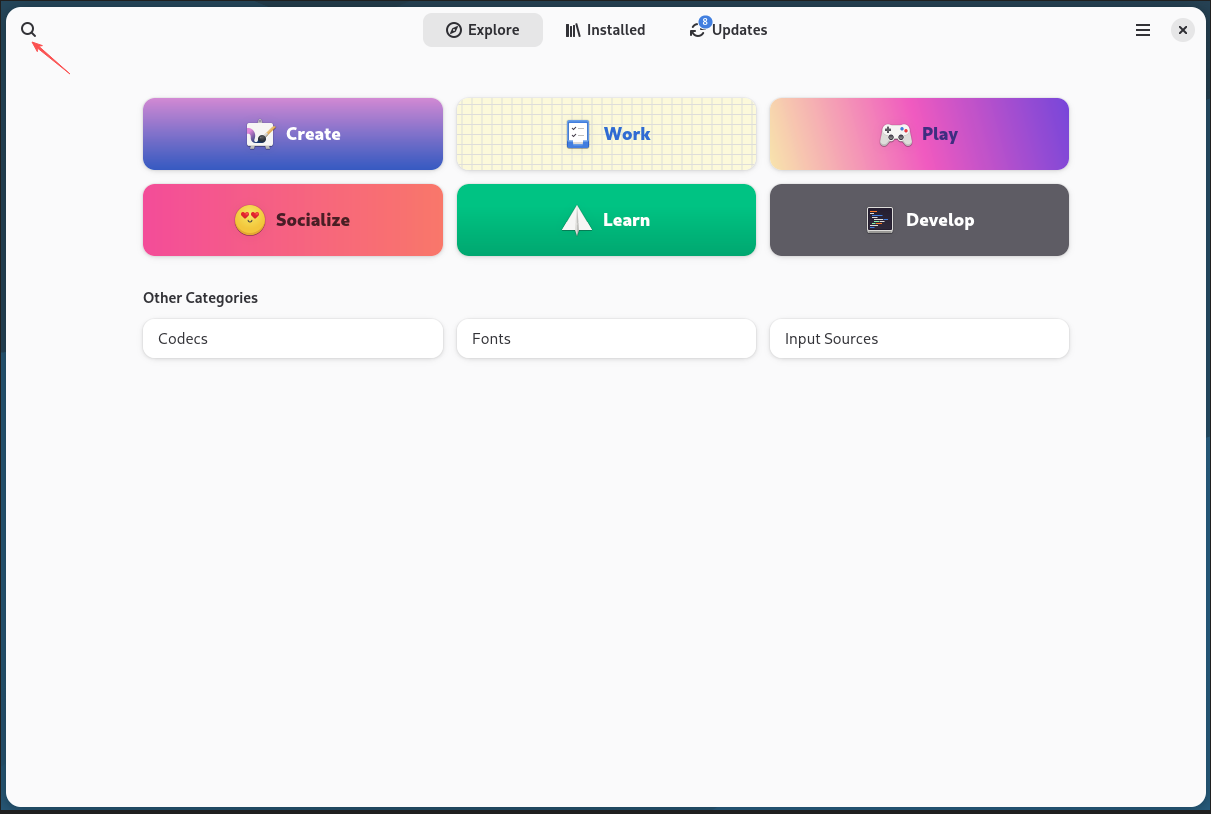
Task: Open the Codecs category
Action: point(292,339)
